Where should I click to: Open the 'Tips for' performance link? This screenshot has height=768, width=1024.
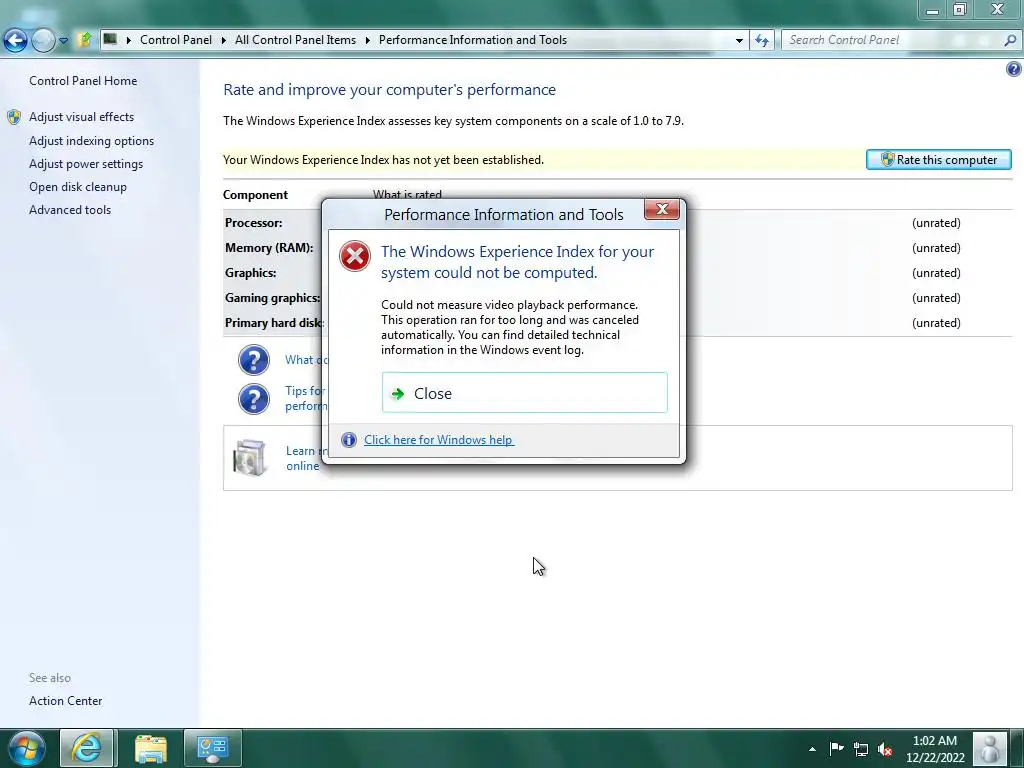click(305, 398)
